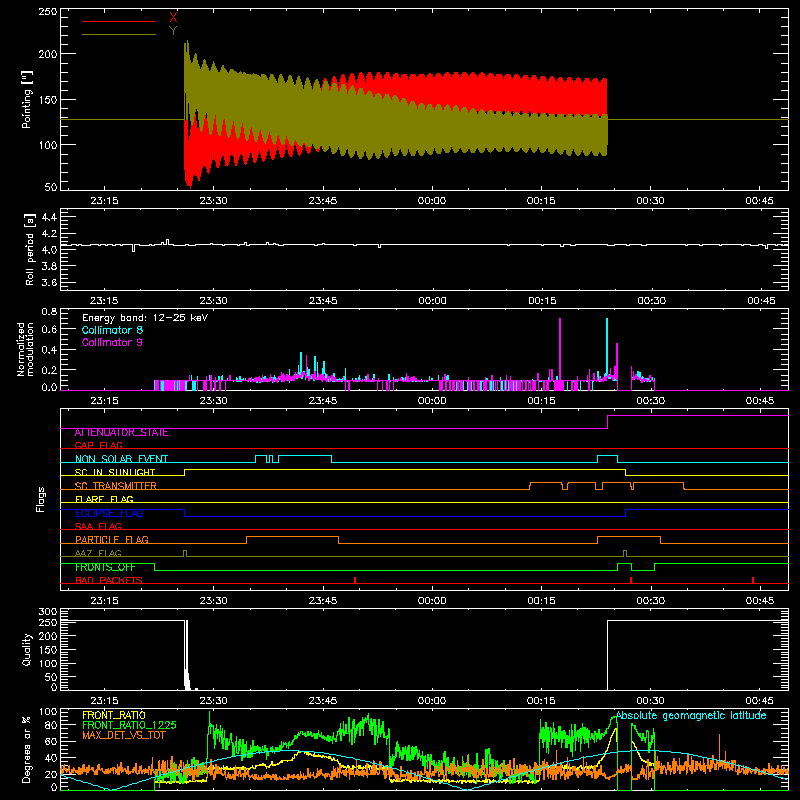Click the Absolute geomagnetic latitude label

coord(691,716)
